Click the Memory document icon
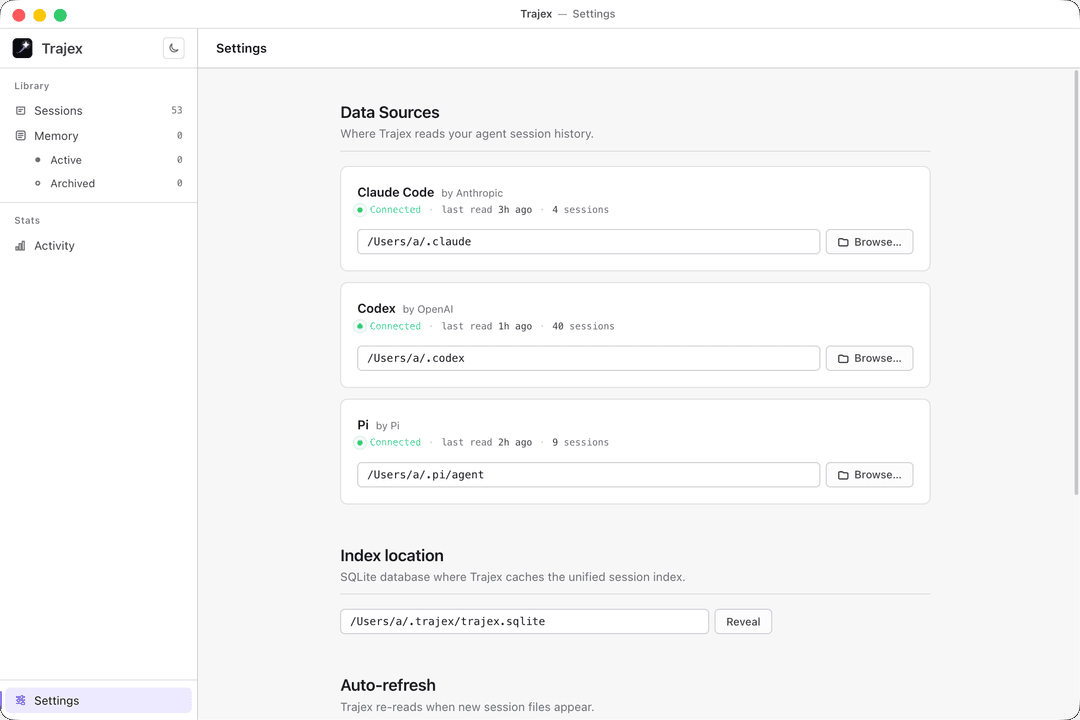This screenshot has height=720, width=1080. click(x=21, y=136)
